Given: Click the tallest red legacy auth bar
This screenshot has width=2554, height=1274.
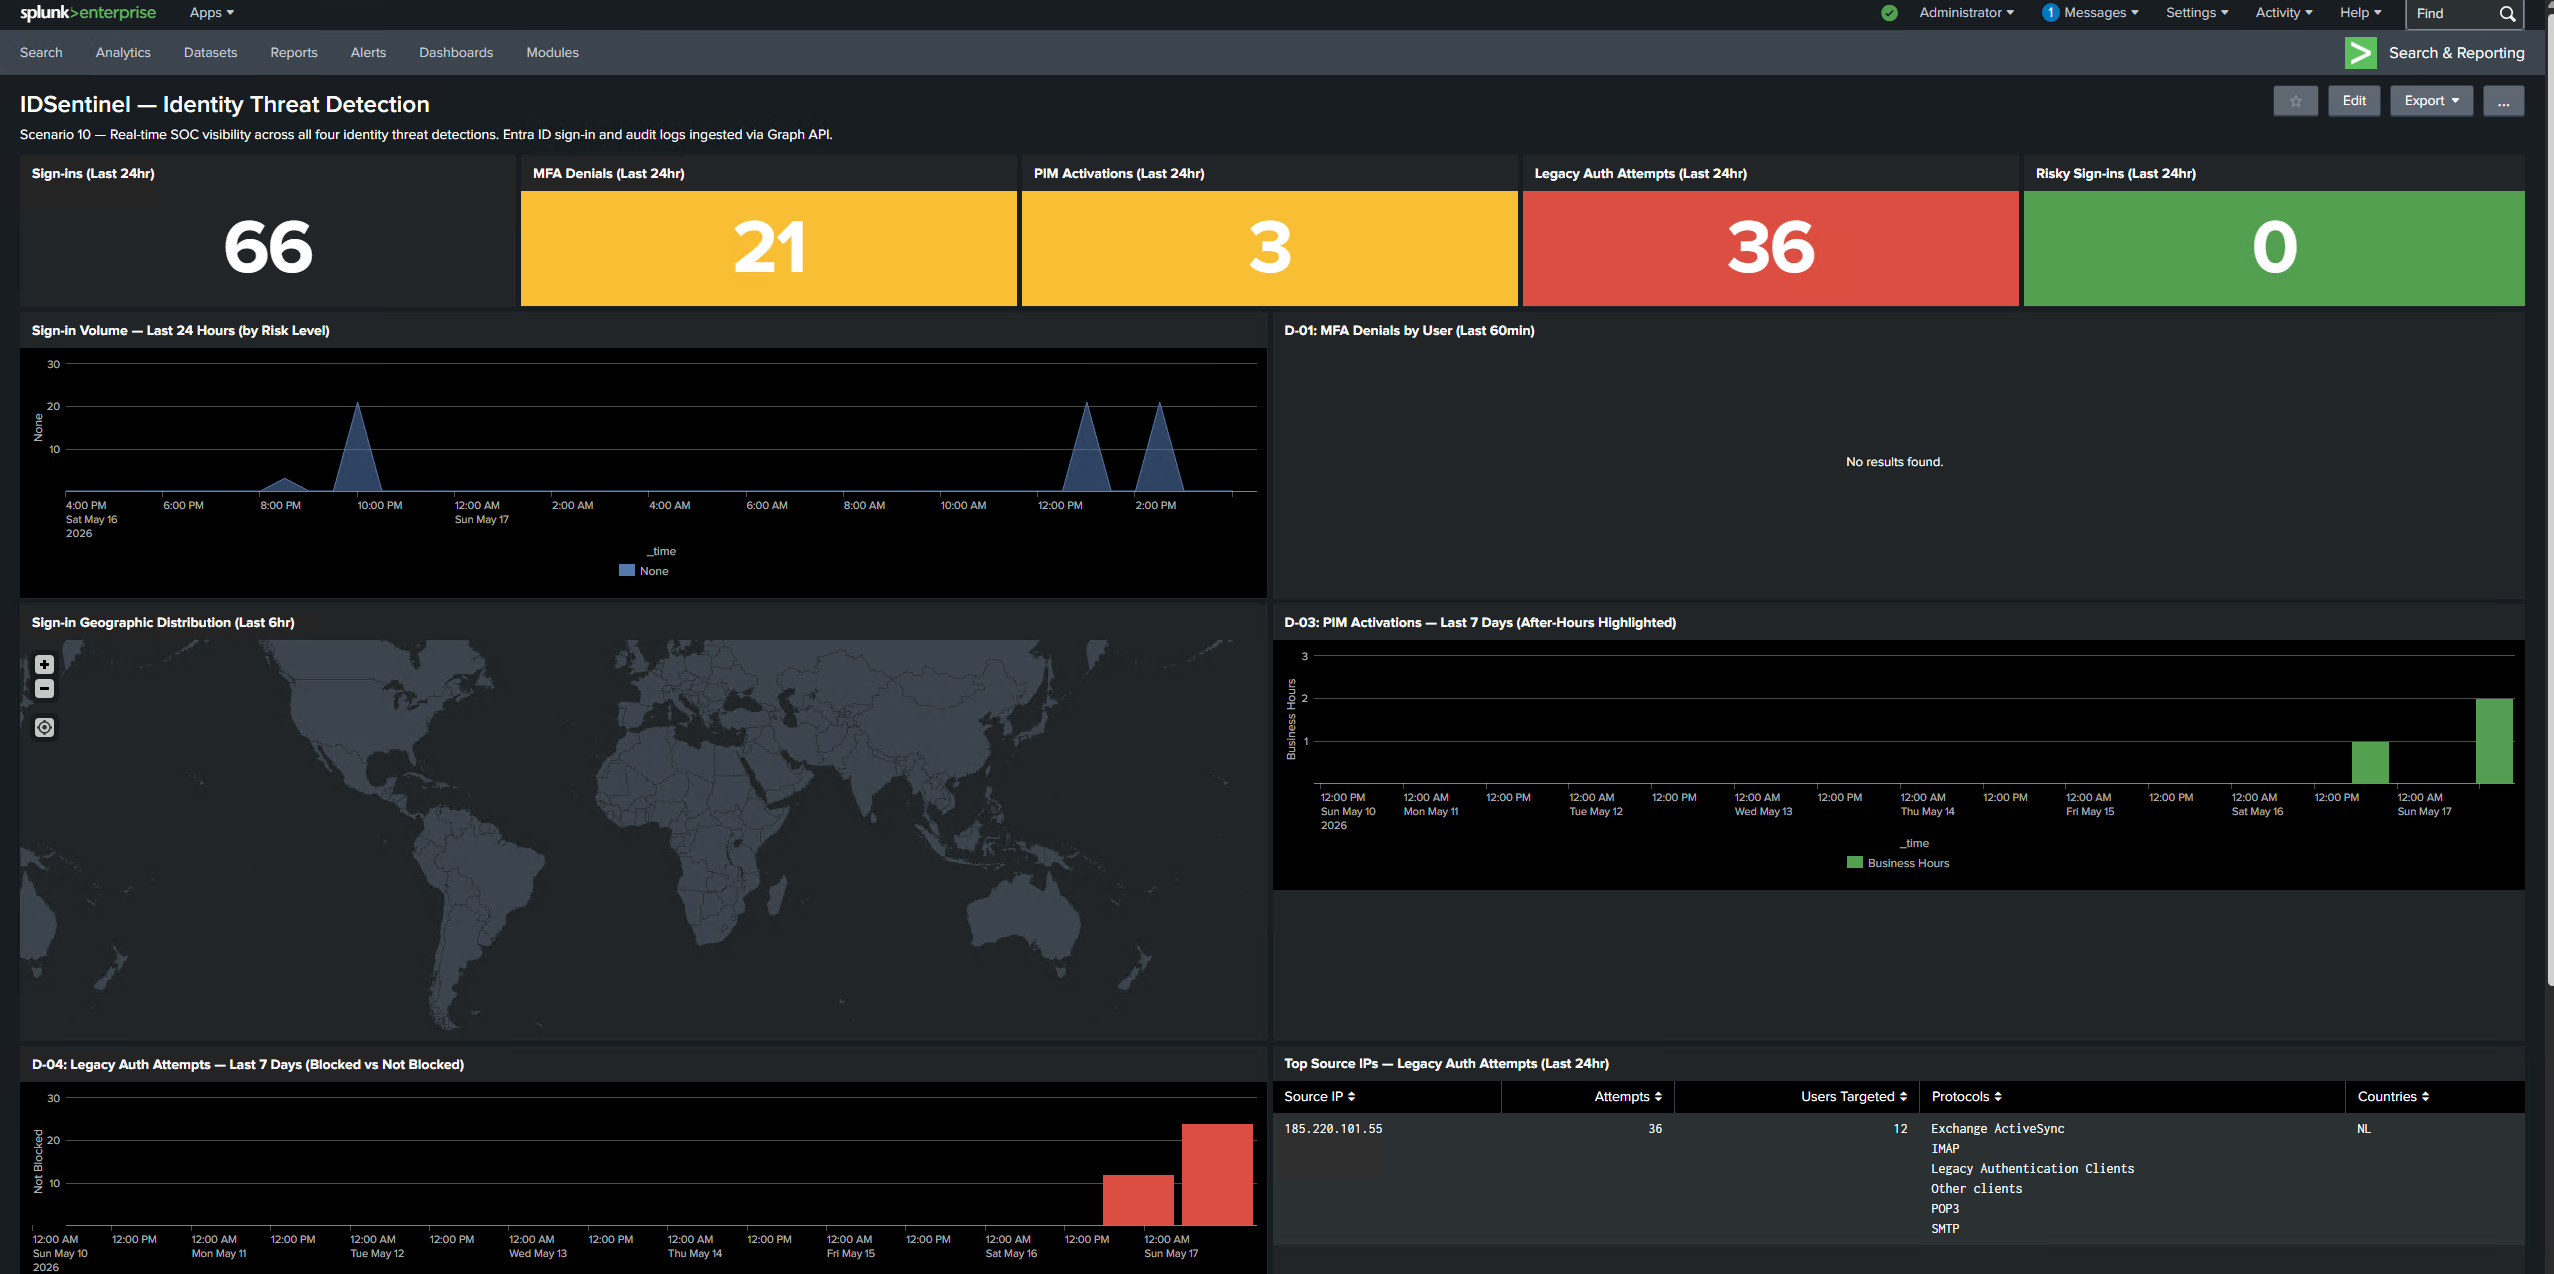Looking at the screenshot, I should click(x=1217, y=1174).
